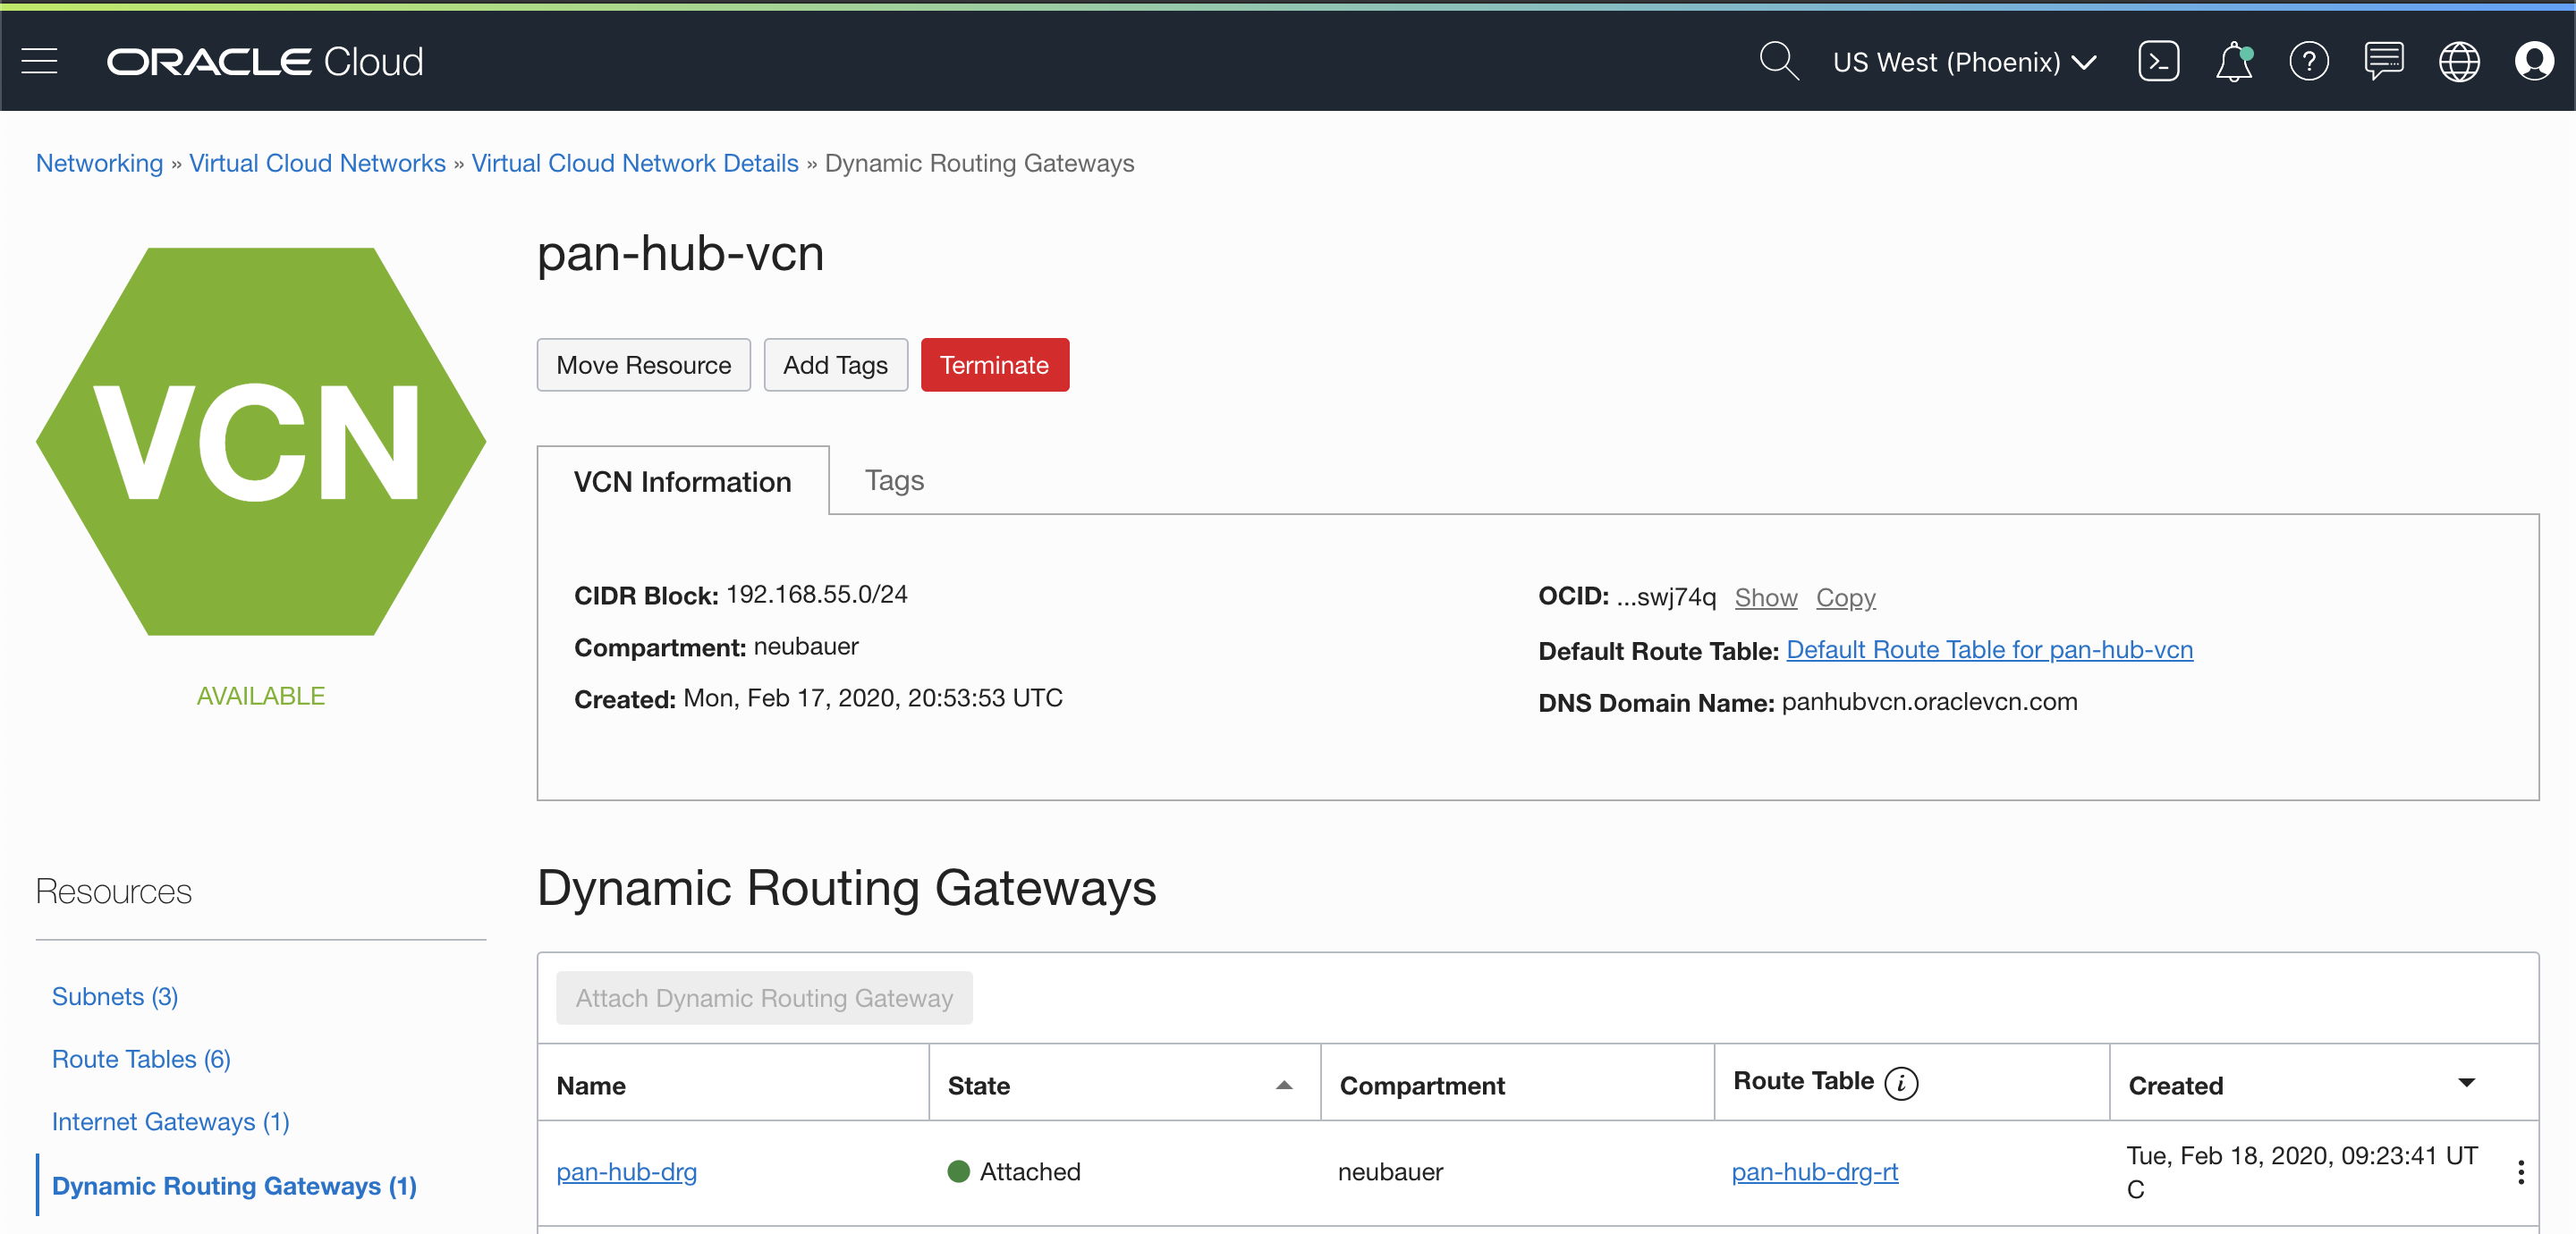Viewport: 2576px width, 1234px height.
Task: Click the help question mark icon
Action: click(x=2308, y=62)
